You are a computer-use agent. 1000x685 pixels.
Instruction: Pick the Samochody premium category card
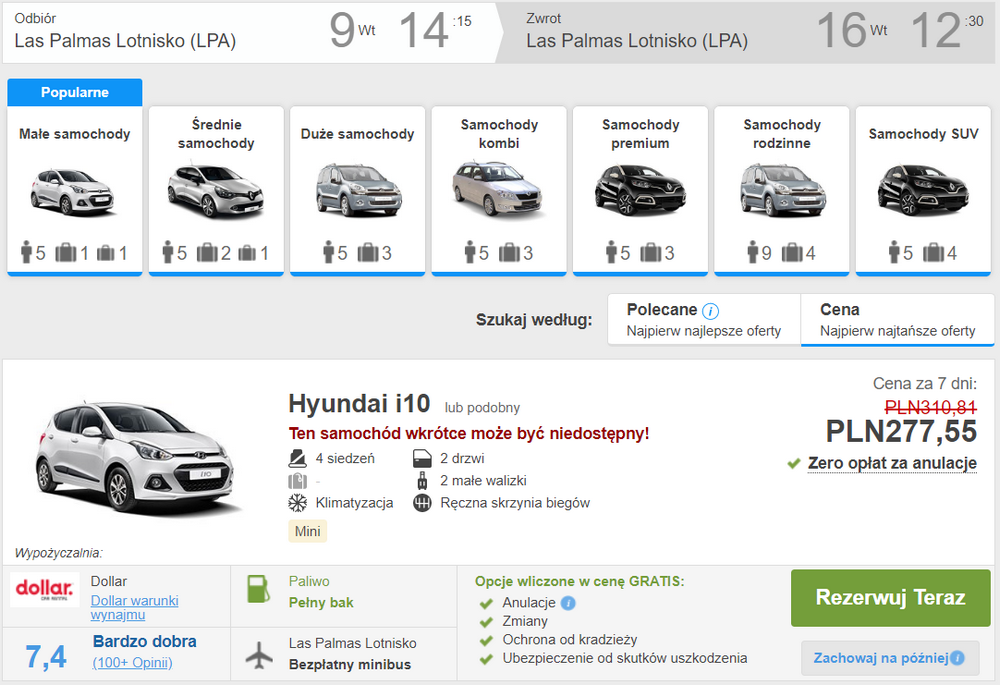click(640, 191)
